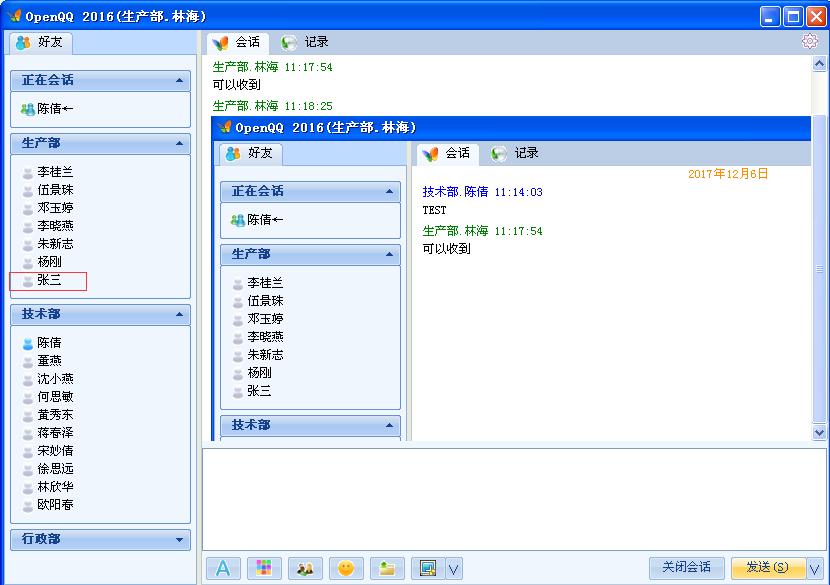Select contact 李晓燕 in sidebar

coord(48,226)
